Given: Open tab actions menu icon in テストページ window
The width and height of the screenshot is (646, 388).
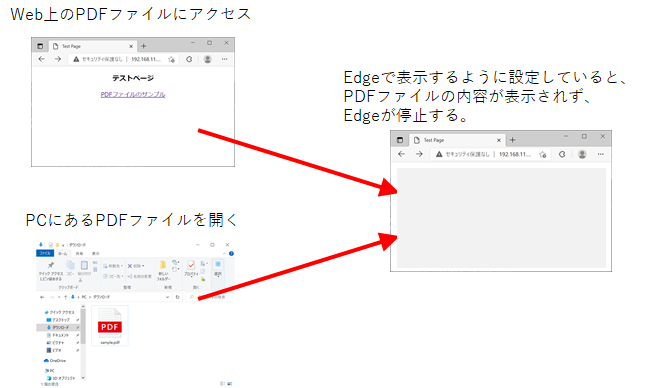Looking at the screenshot, I should [x=40, y=46].
